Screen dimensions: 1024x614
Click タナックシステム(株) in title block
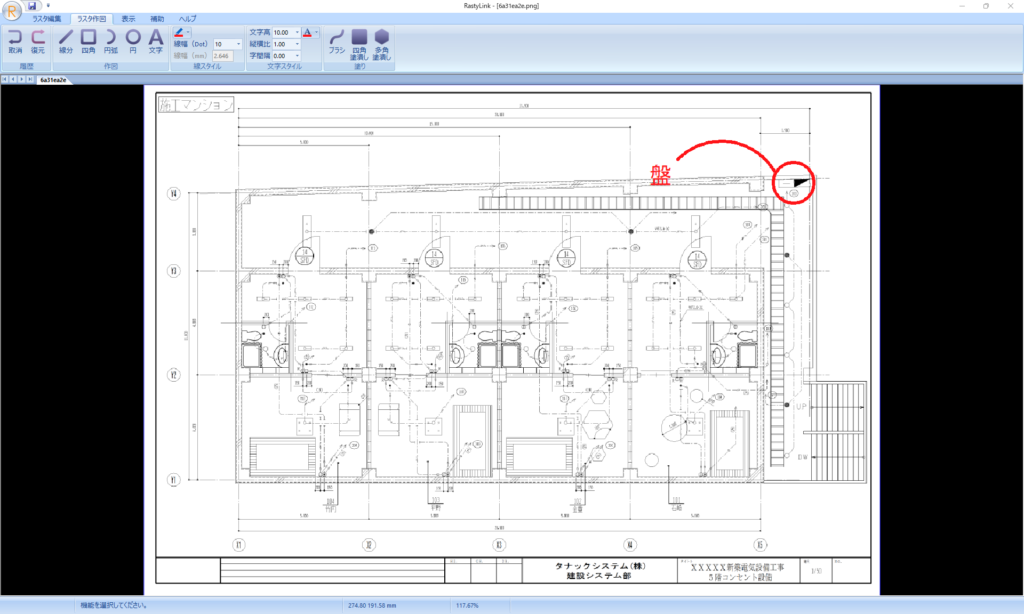tap(600, 566)
